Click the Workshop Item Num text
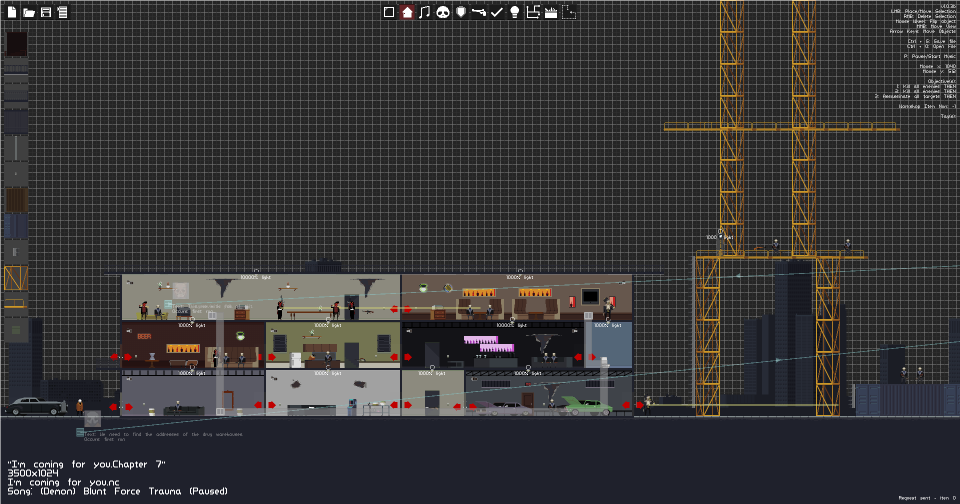The image size is (960, 504). 927,107
